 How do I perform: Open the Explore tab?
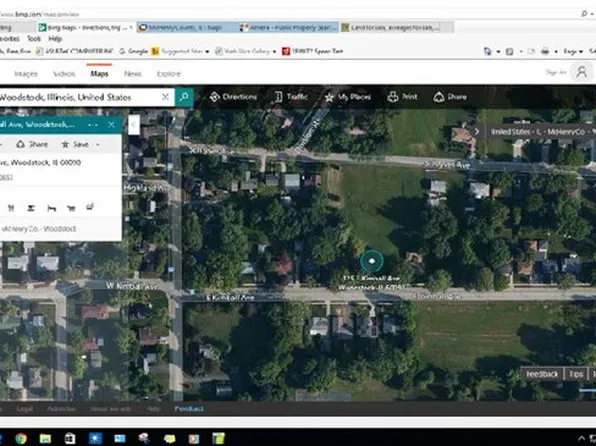[169, 74]
